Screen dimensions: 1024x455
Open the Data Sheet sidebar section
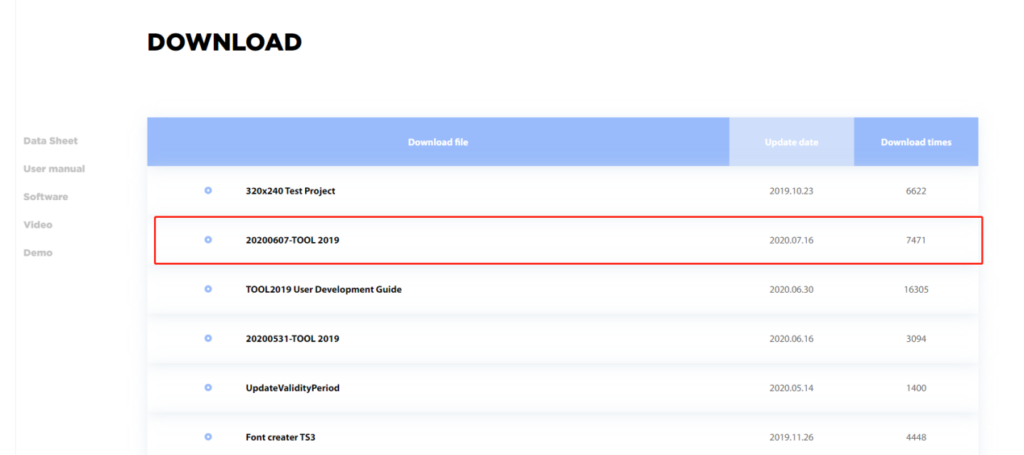[x=50, y=141]
